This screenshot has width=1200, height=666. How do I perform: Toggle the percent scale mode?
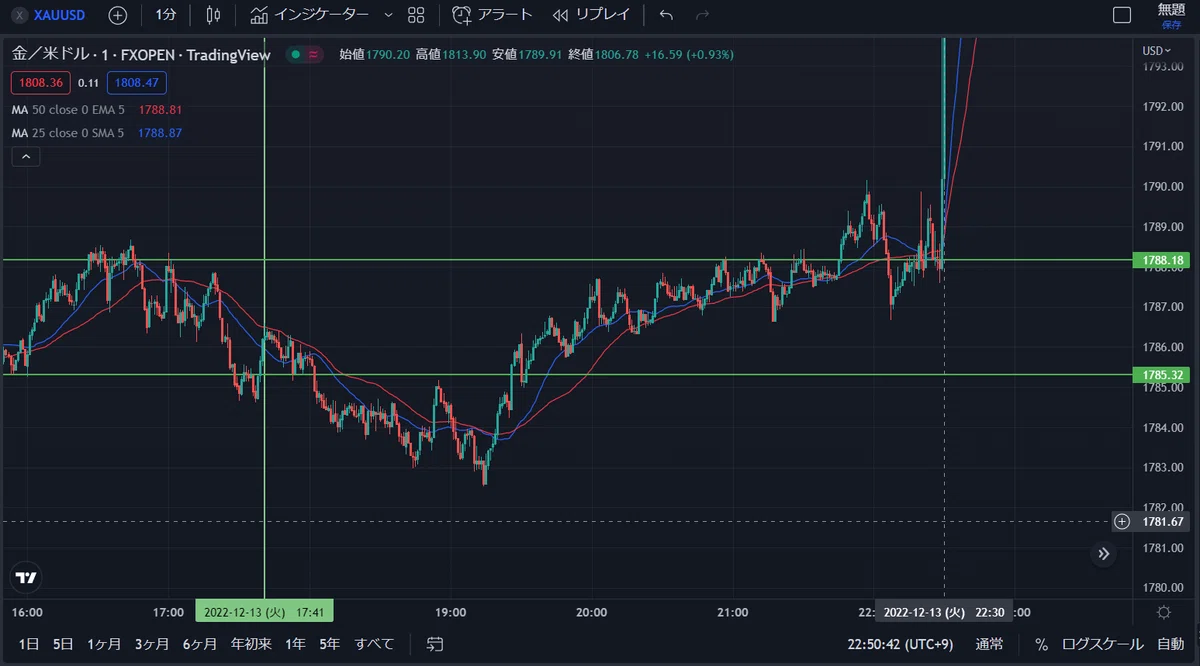point(1041,644)
